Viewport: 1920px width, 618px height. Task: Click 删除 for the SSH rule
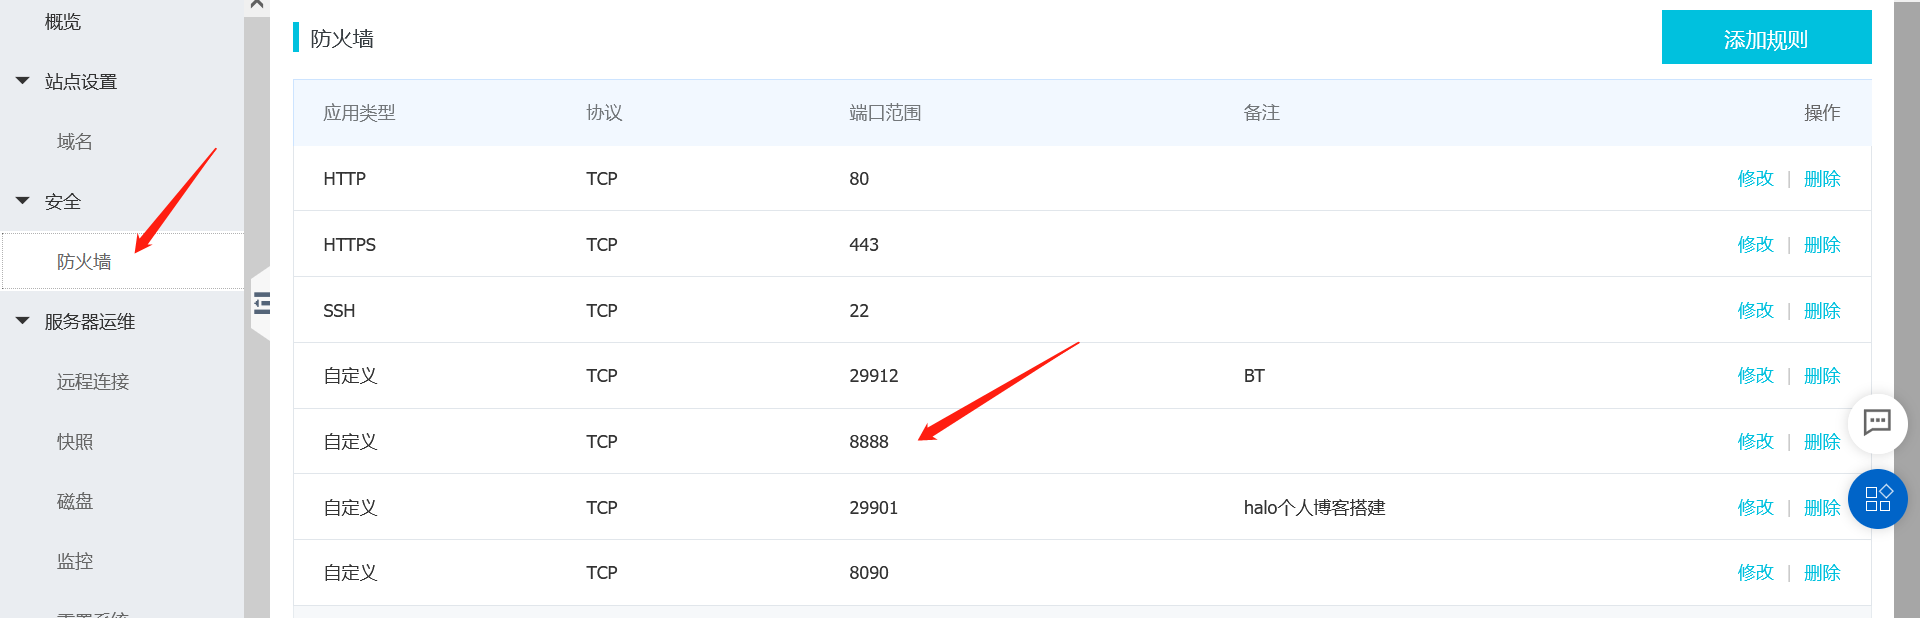1822,311
